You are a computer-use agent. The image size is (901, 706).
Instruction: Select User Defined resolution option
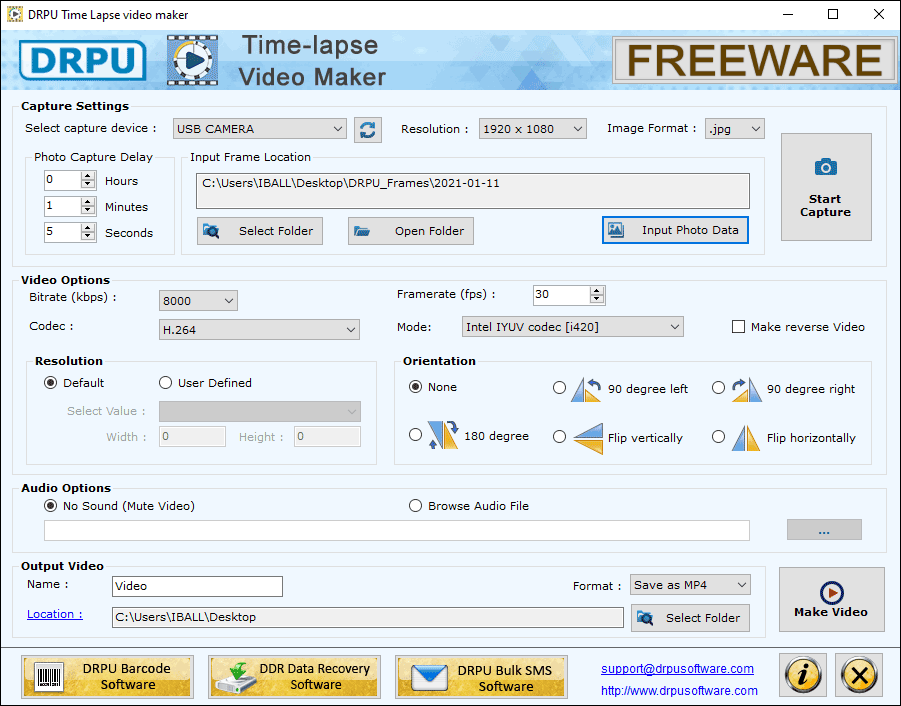coord(165,383)
